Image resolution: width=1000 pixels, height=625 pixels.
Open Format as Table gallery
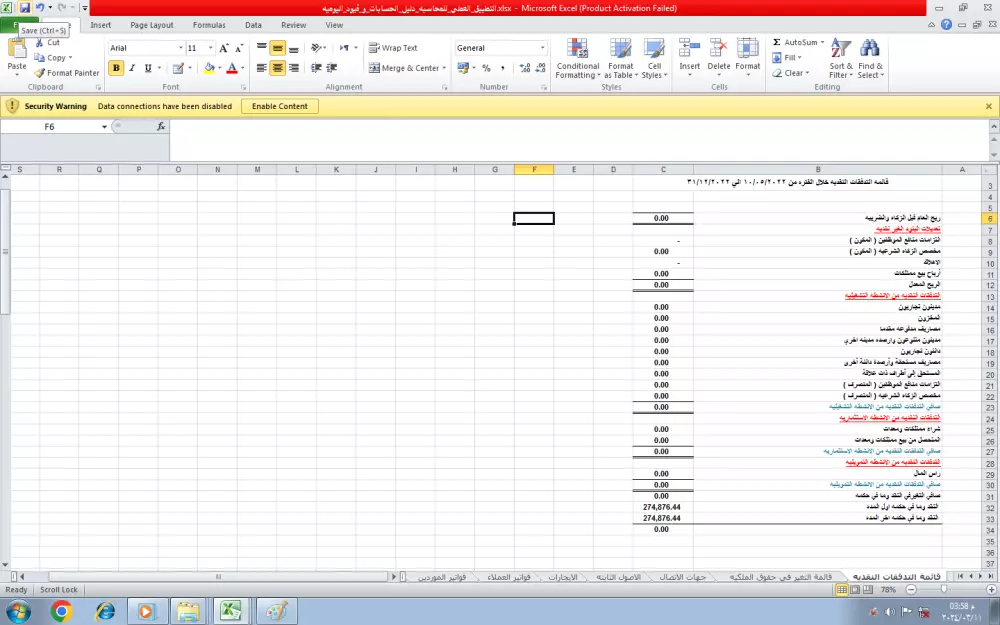621,59
